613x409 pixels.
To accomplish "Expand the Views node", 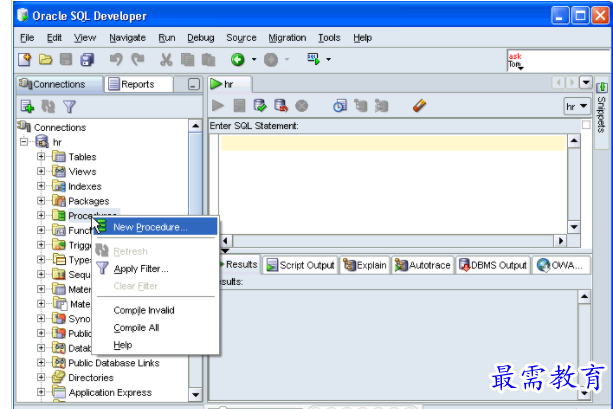I will point(41,171).
